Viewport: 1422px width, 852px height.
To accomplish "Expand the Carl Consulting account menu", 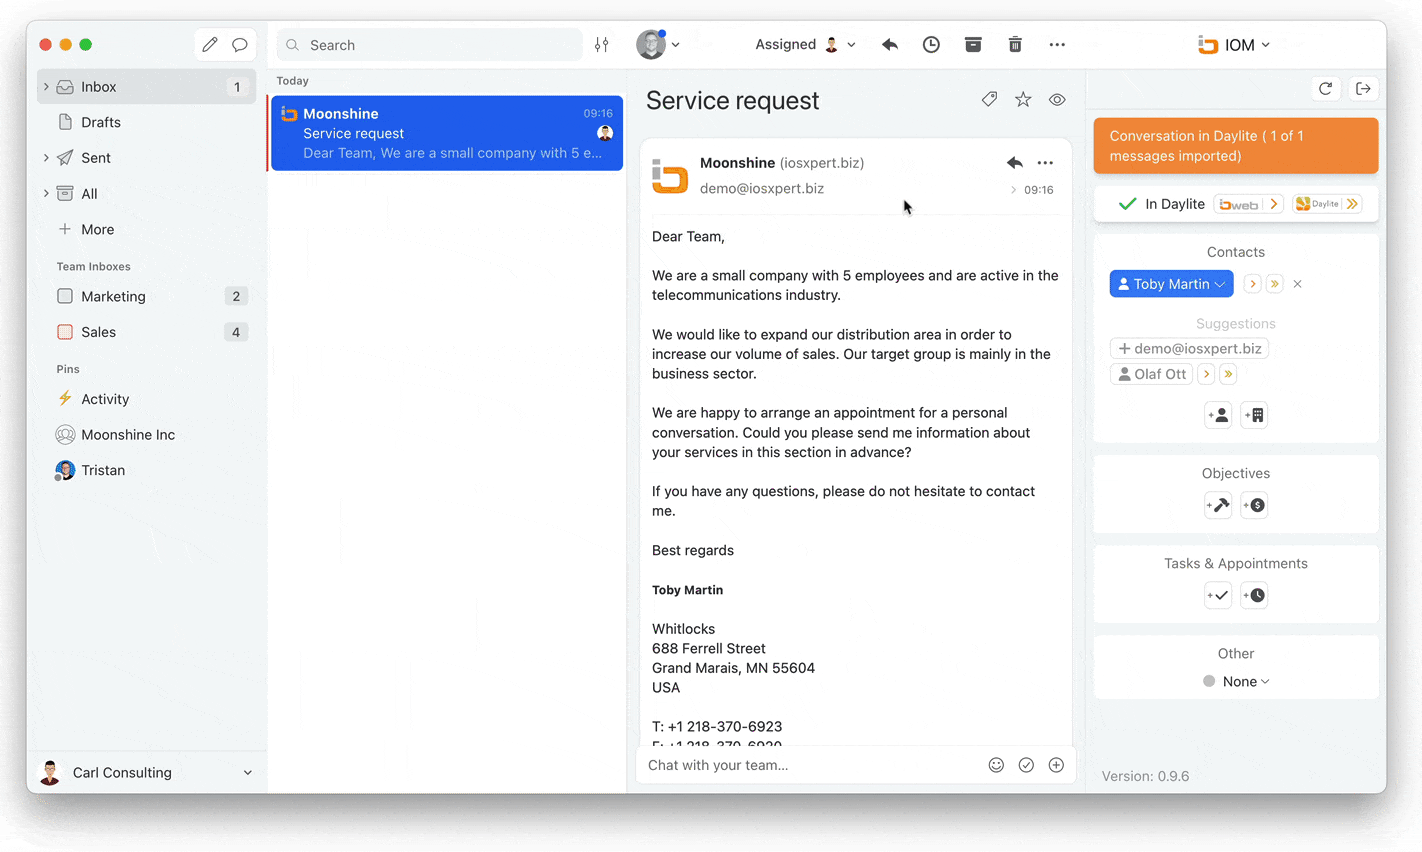I will [247, 773].
